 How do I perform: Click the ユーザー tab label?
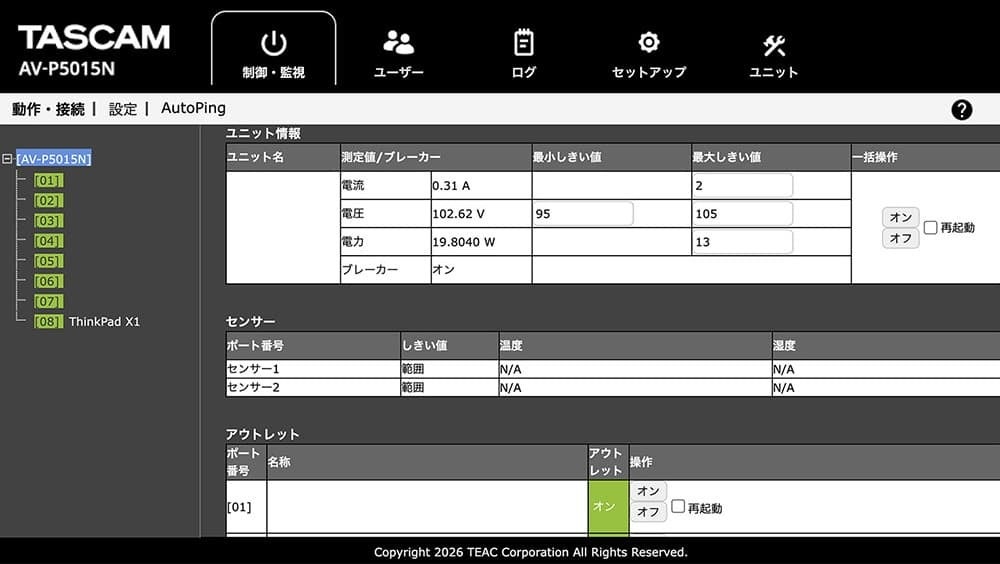pyautogui.click(x=399, y=72)
